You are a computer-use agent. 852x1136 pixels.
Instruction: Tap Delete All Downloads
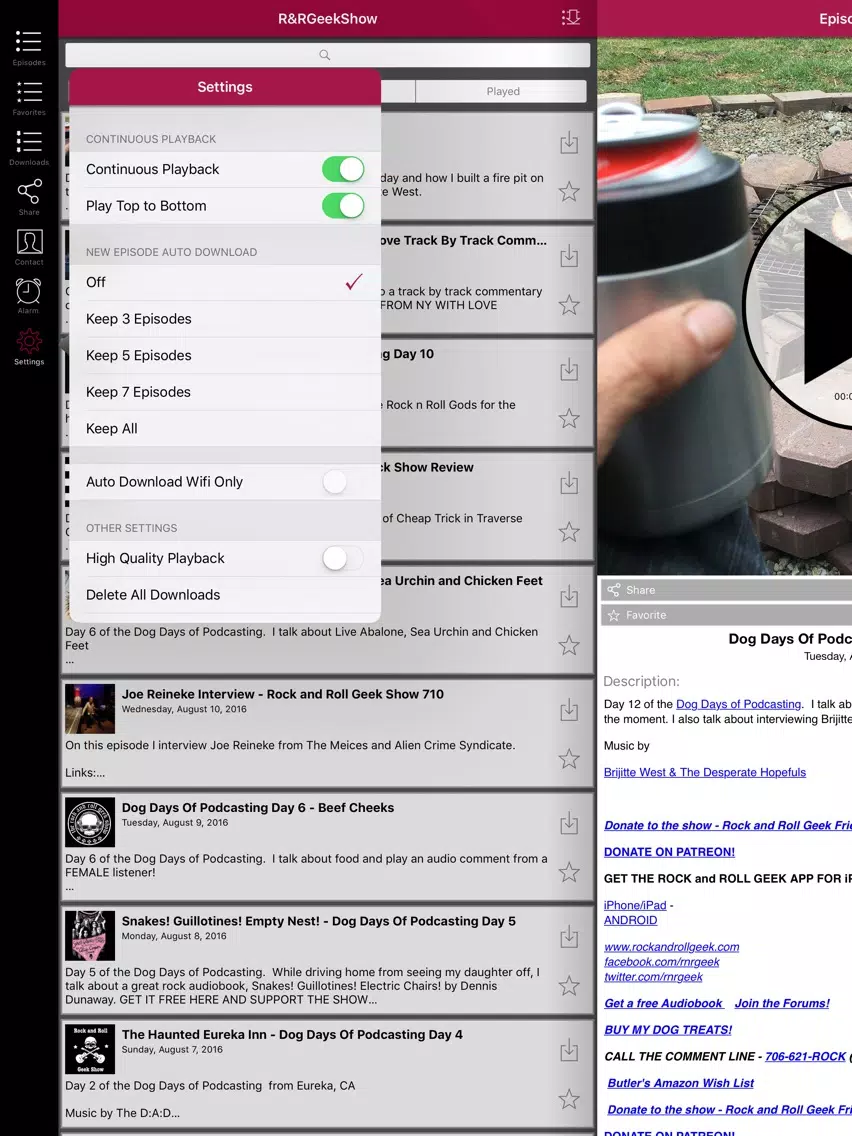point(225,595)
